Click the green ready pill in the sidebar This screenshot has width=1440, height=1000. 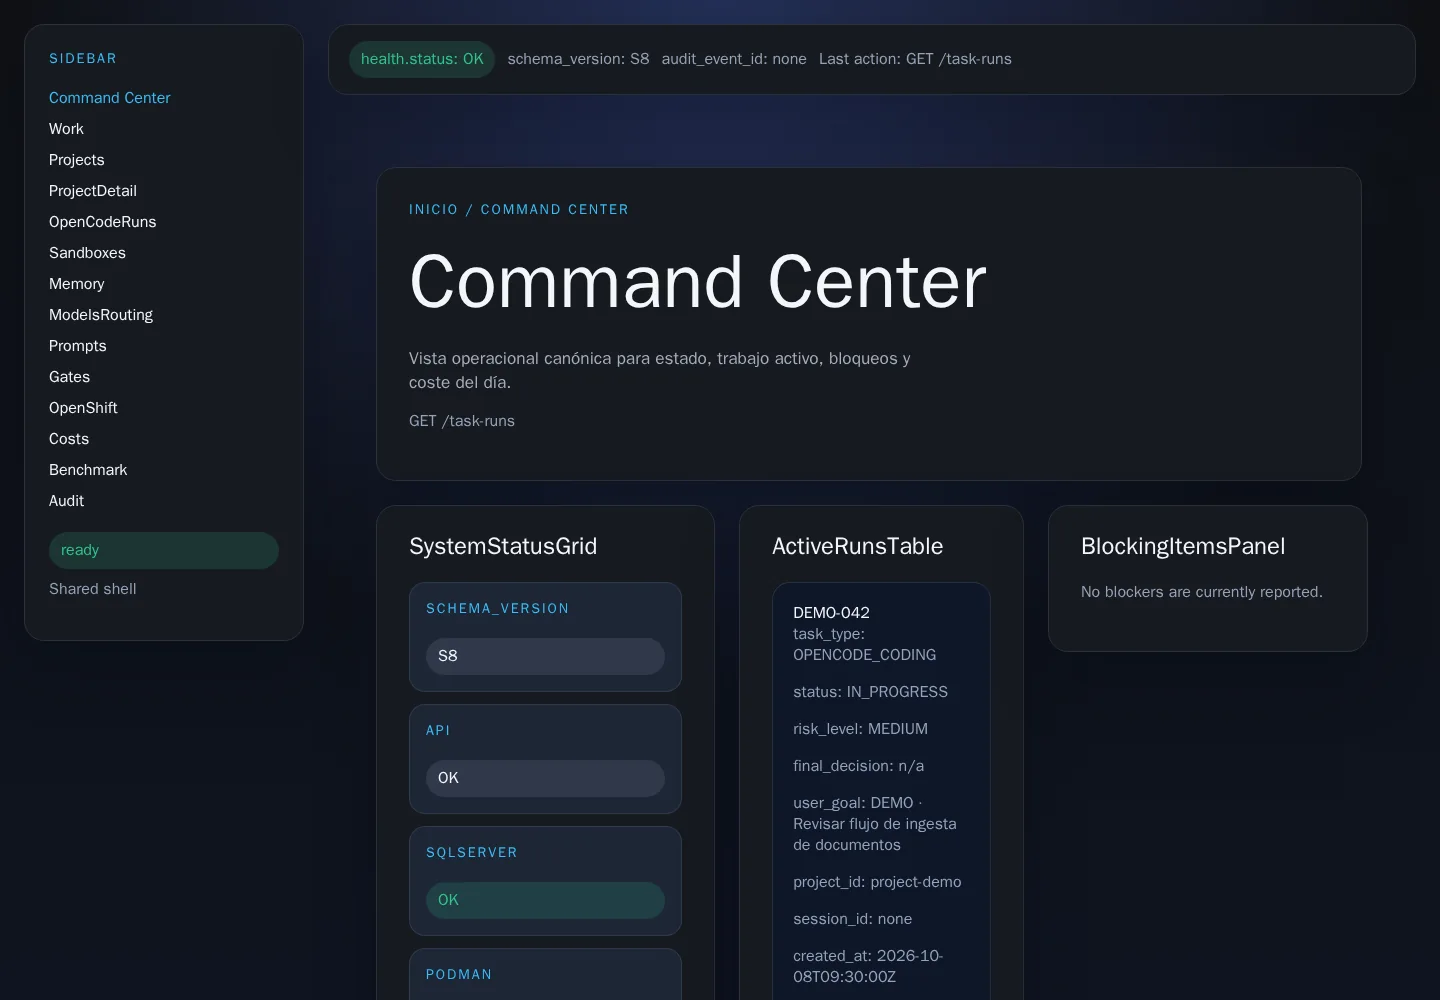point(164,550)
